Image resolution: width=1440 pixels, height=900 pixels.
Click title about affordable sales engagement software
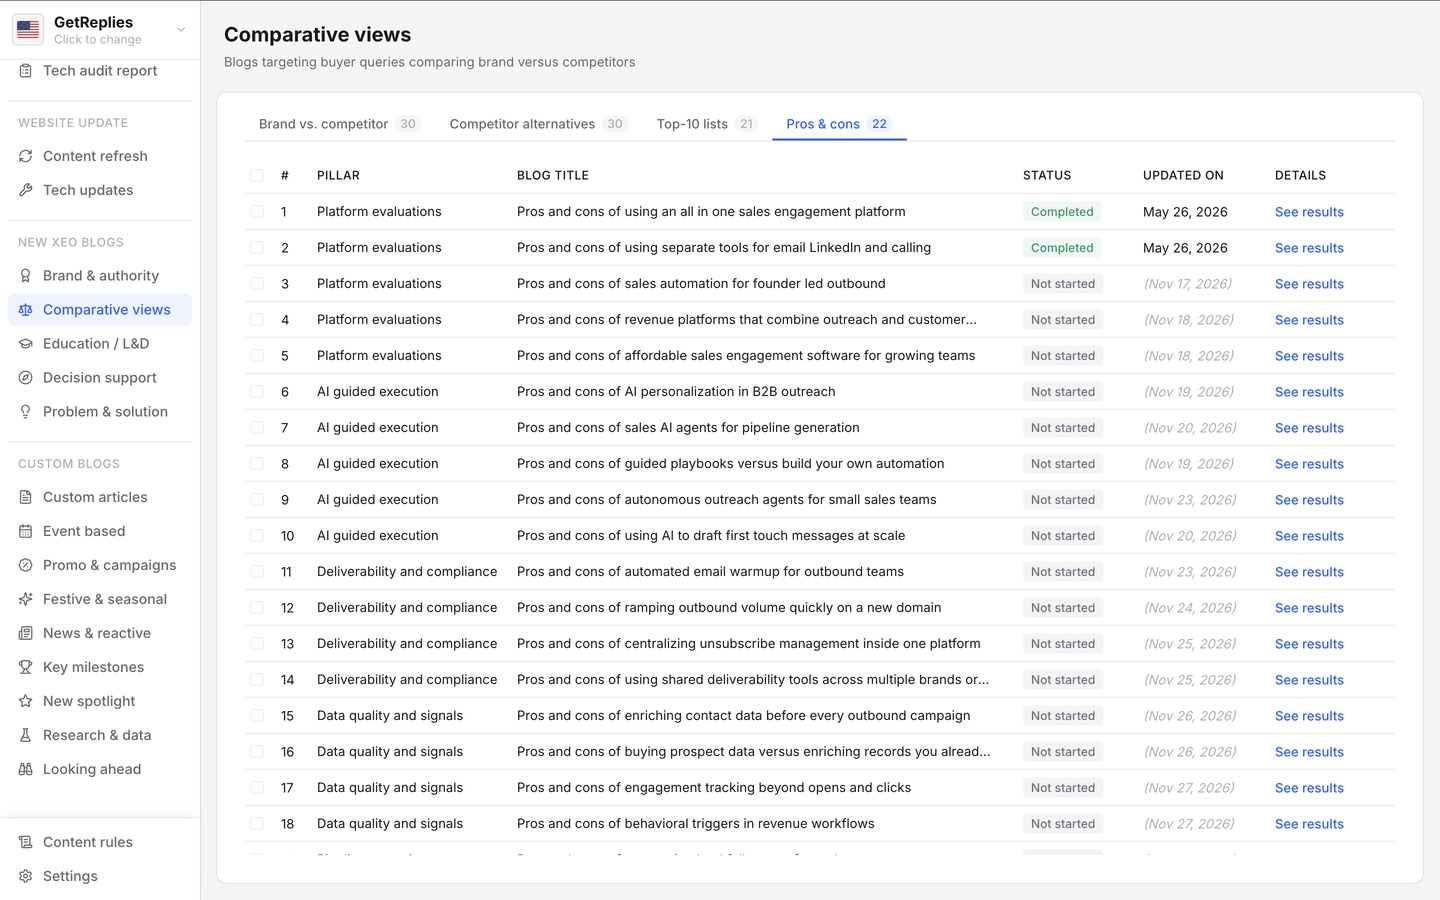point(746,356)
